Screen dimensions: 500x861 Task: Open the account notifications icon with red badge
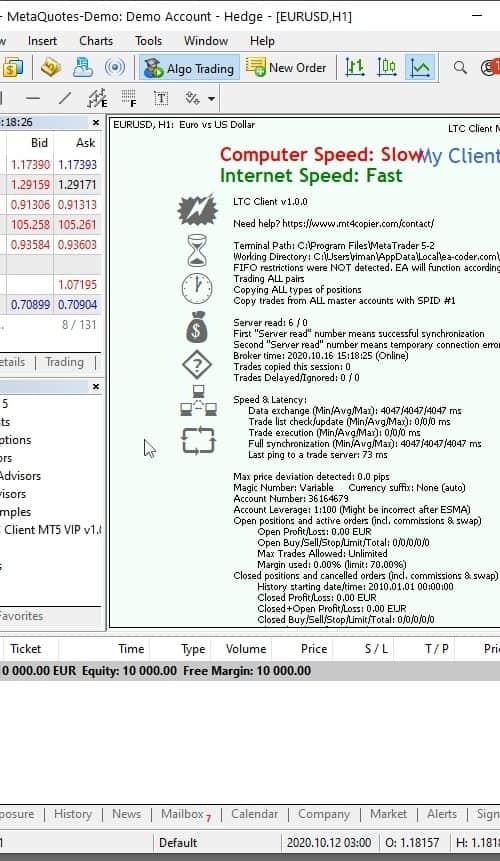point(490,67)
